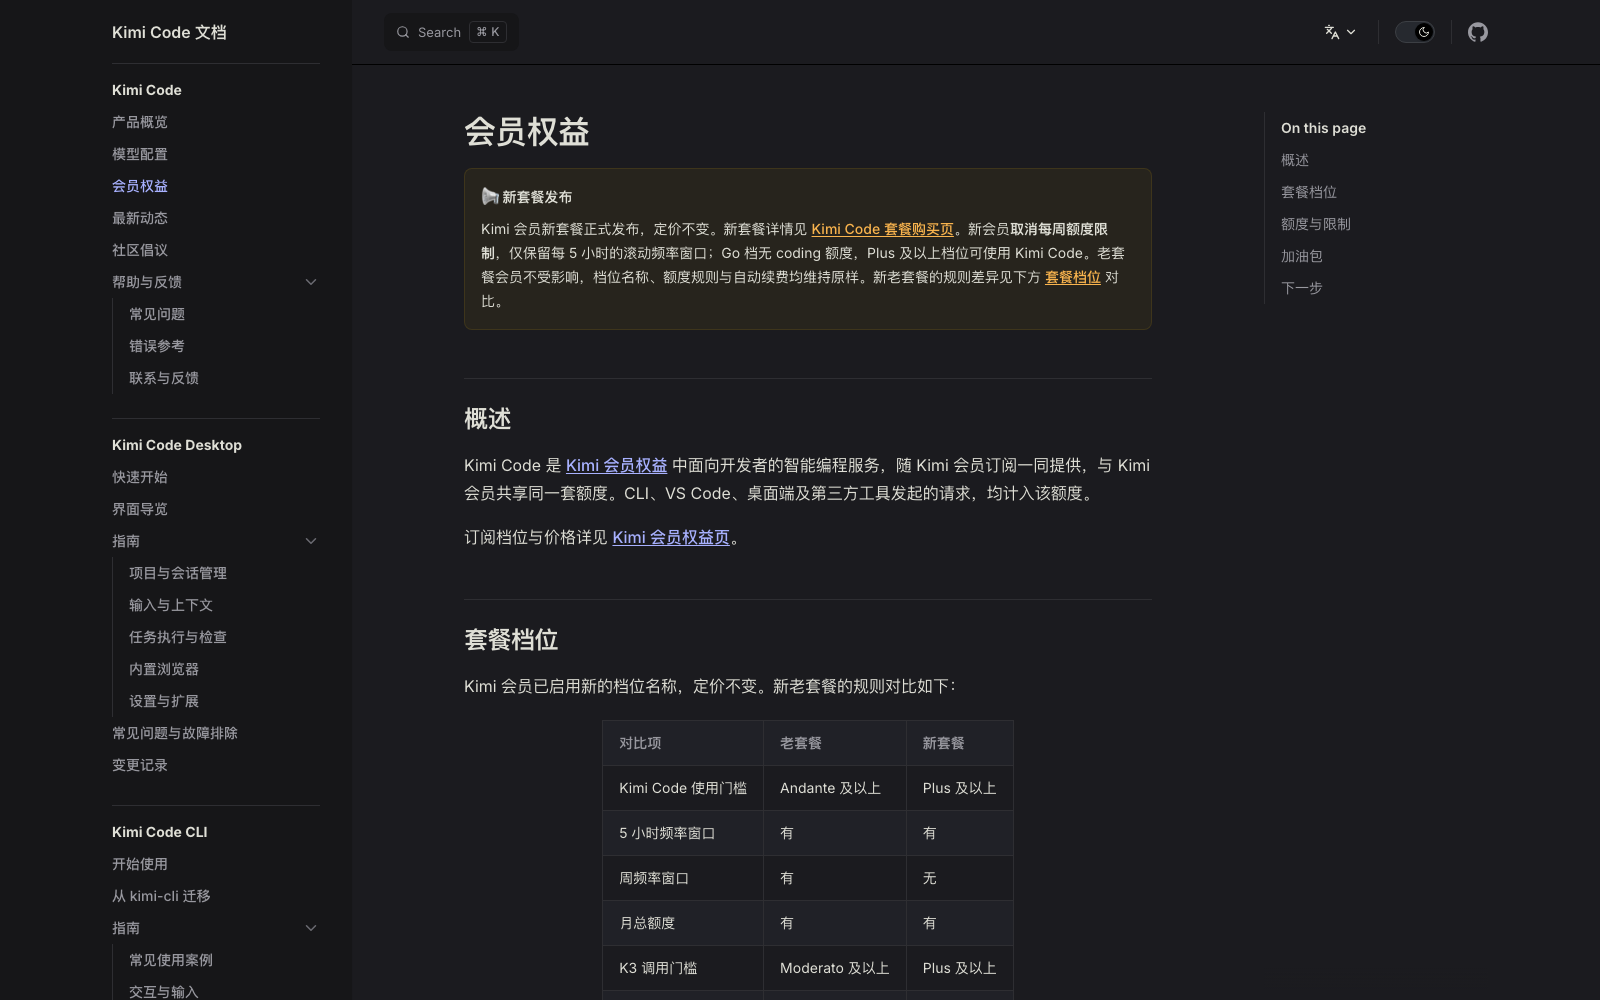This screenshot has height=1000, width=1600.
Task: Open 最新动态 in the sidebar
Action: click(x=140, y=218)
